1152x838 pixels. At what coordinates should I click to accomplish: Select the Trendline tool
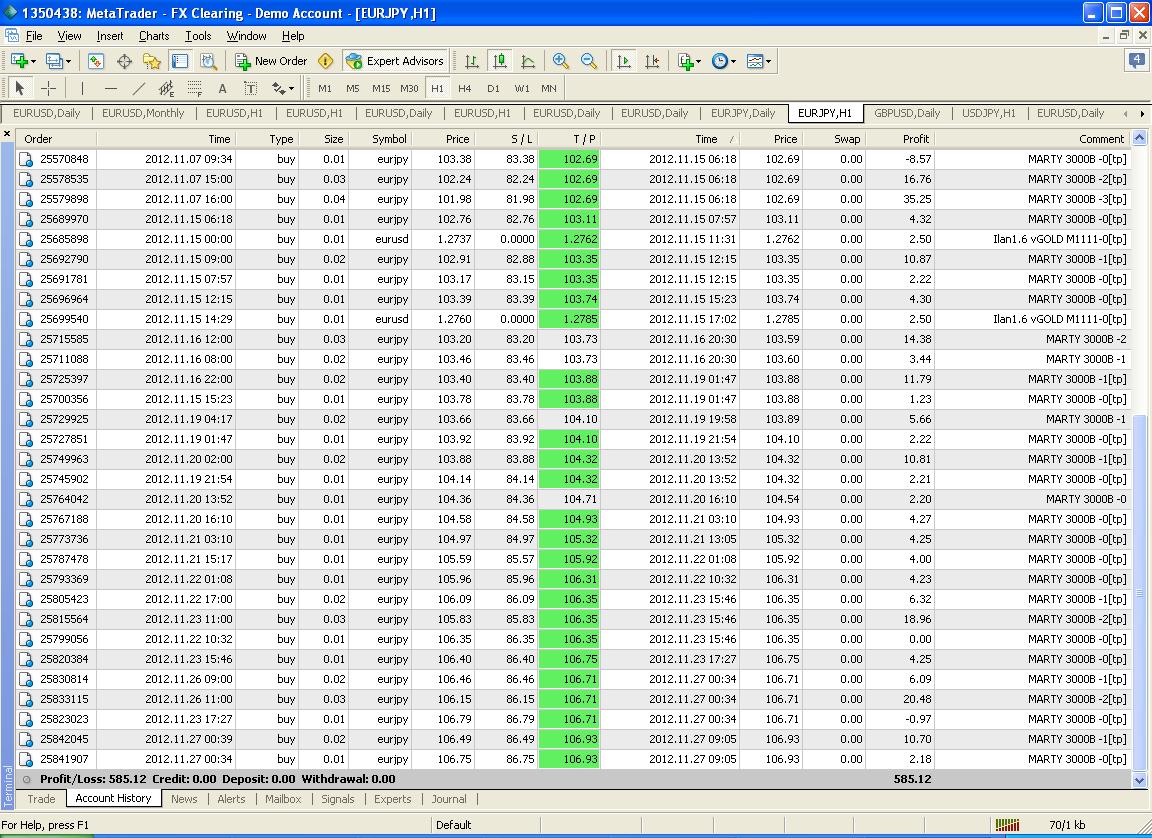(x=138, y=89)
